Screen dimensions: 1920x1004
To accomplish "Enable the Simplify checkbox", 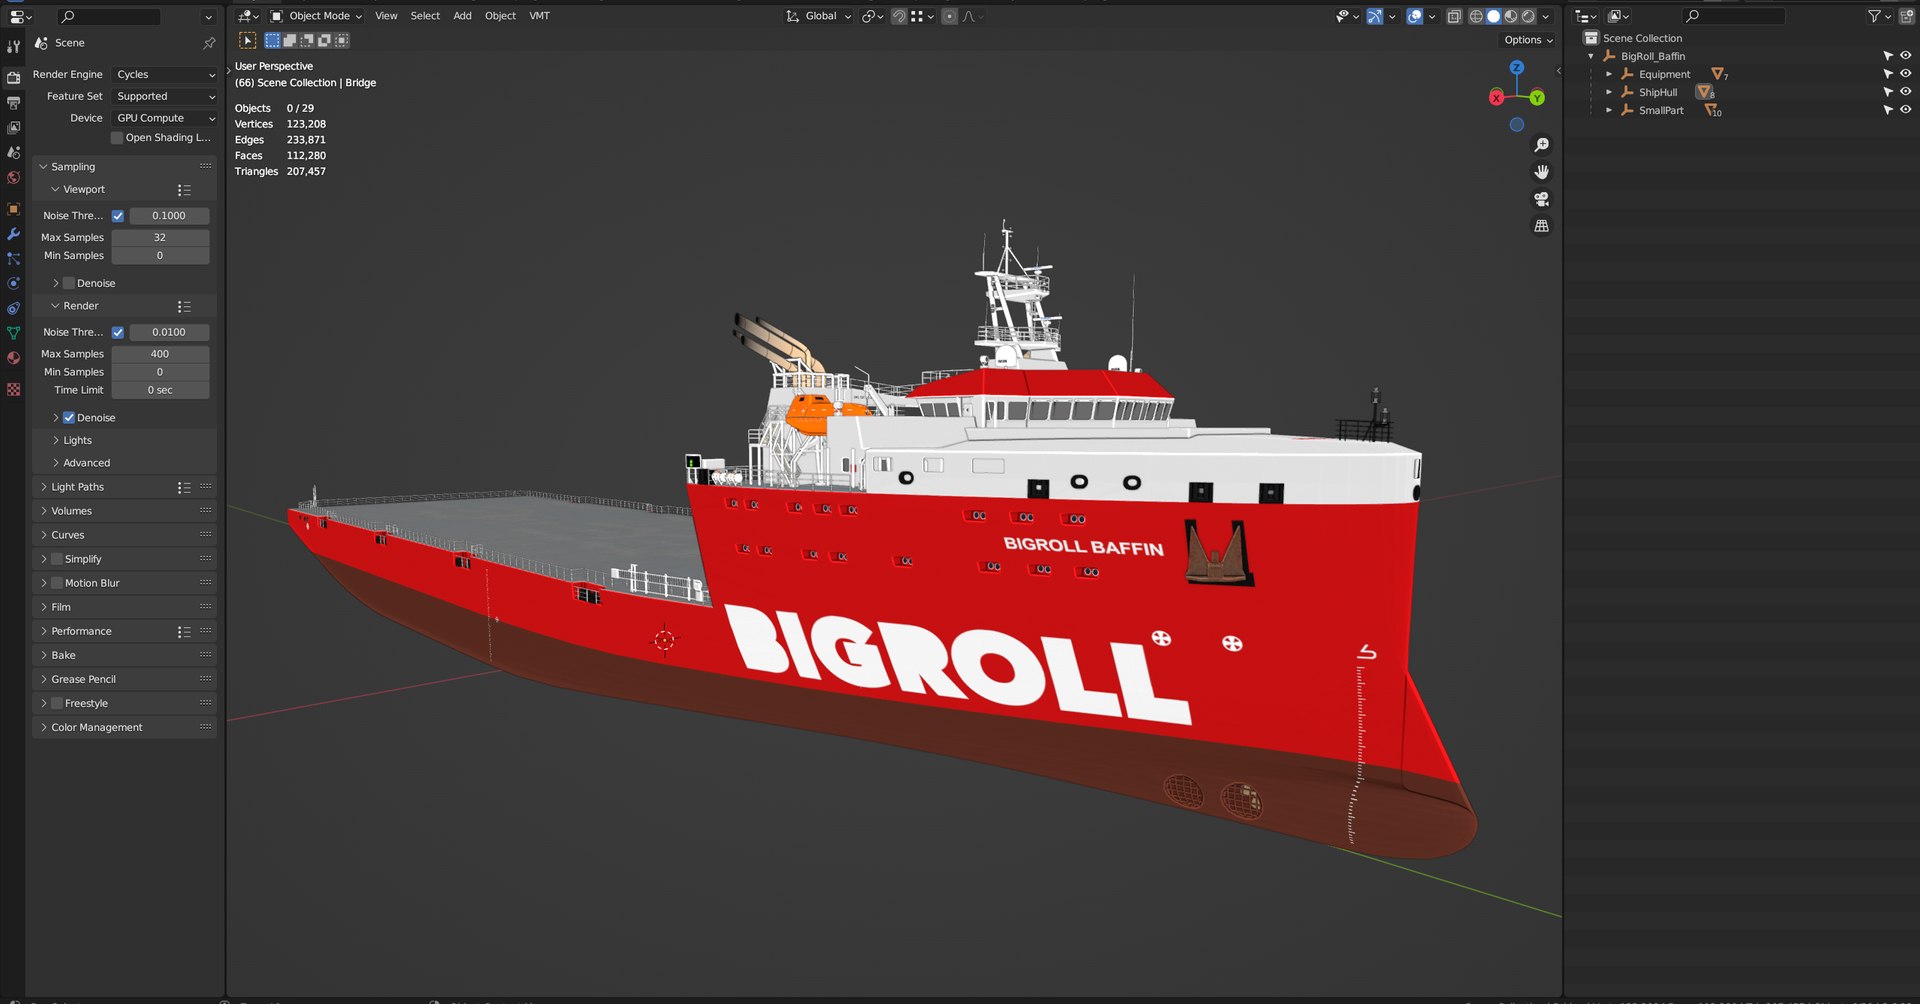I will [57, 559].
